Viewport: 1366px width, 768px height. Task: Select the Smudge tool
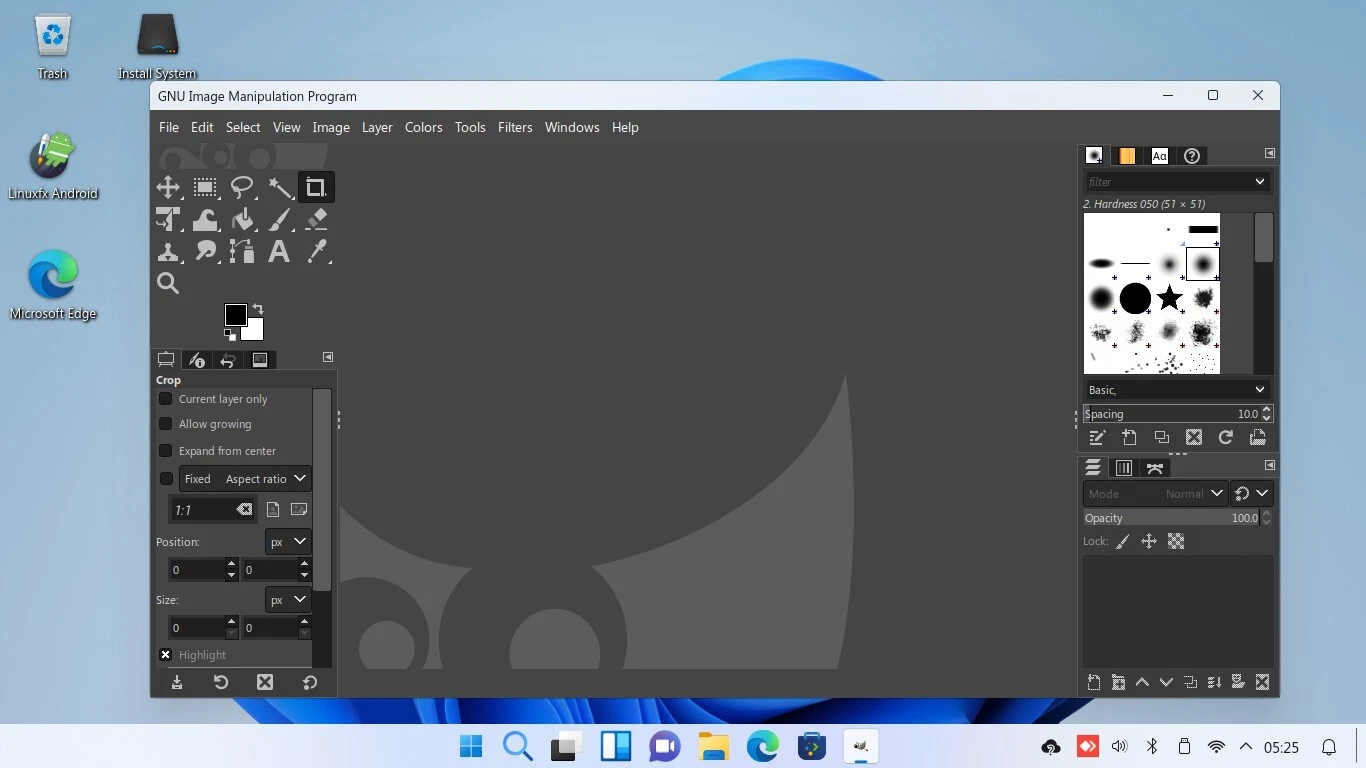click(x=205, y=251)
